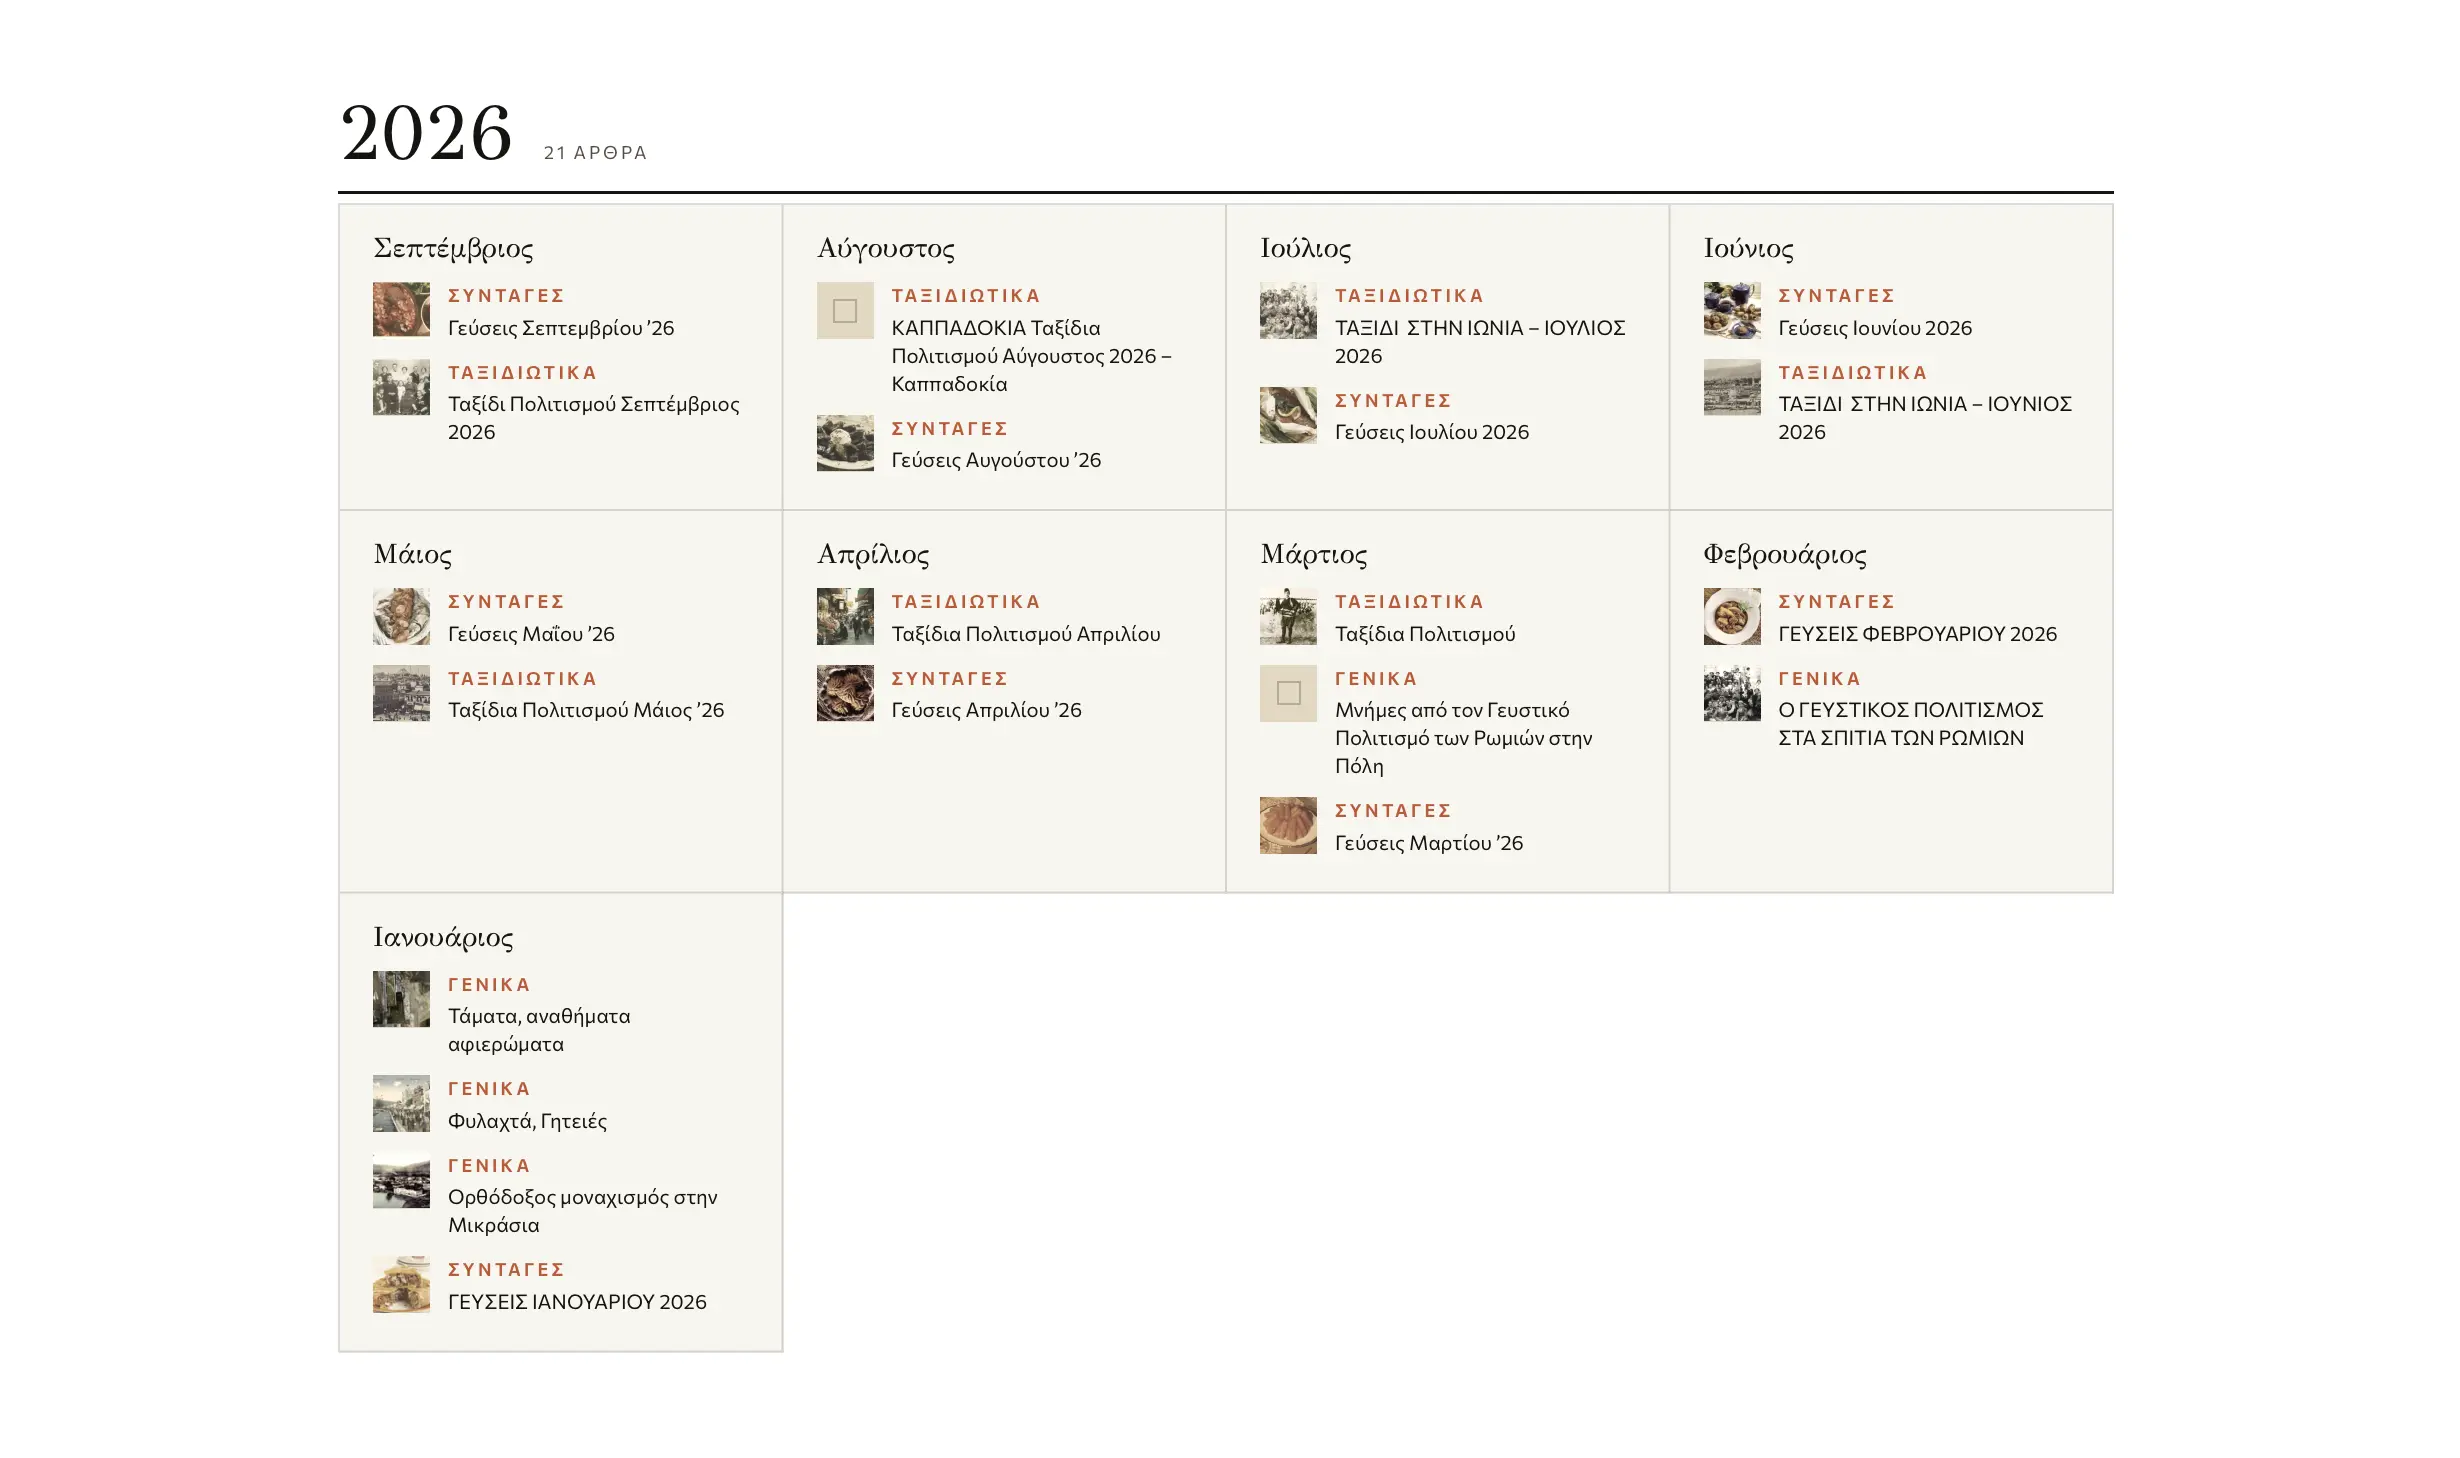Click the Ιούνιος month heading
Screen dimensions: 2460x1458
coord(1749,248)
